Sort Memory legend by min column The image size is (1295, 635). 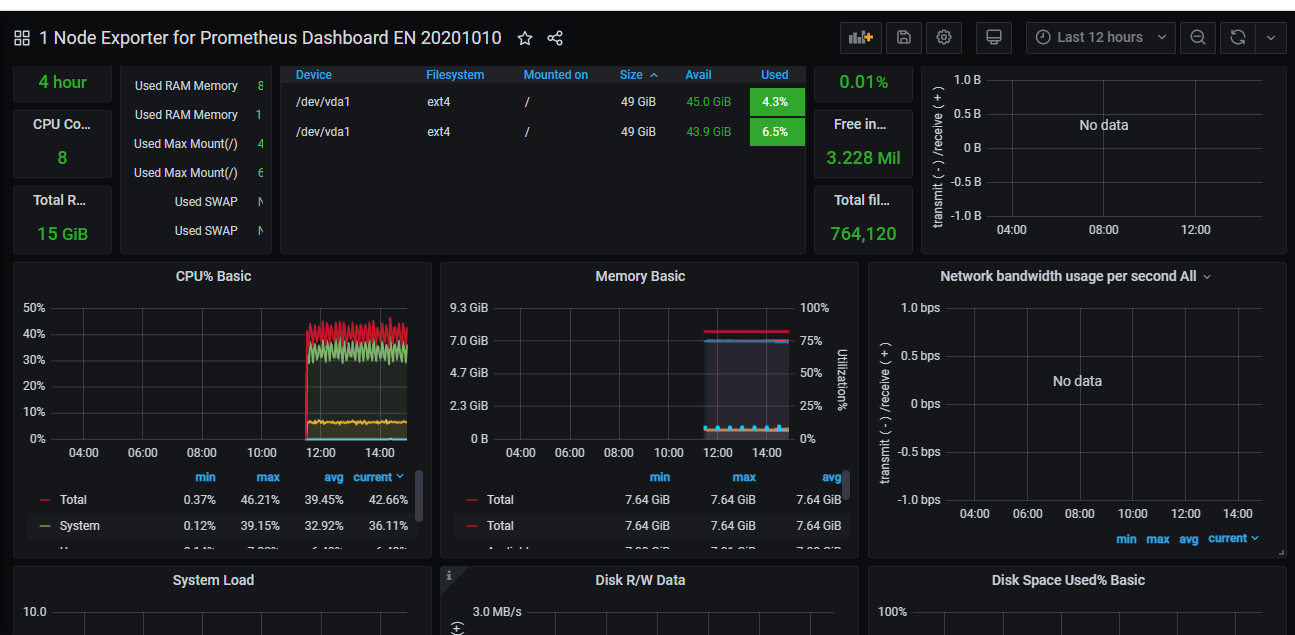pyautogui.click(x=660, y=477)
